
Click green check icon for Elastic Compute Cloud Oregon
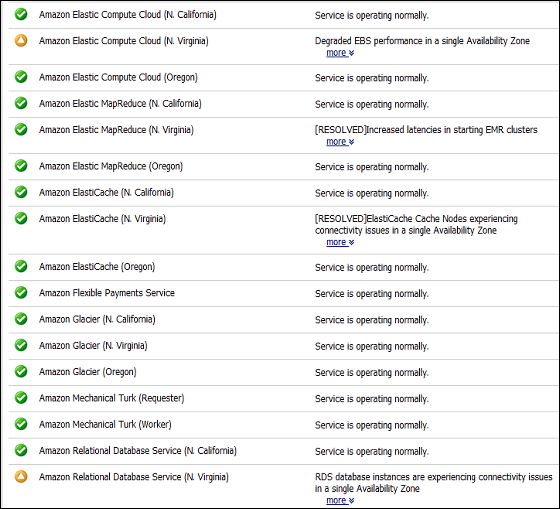point(21,77)
